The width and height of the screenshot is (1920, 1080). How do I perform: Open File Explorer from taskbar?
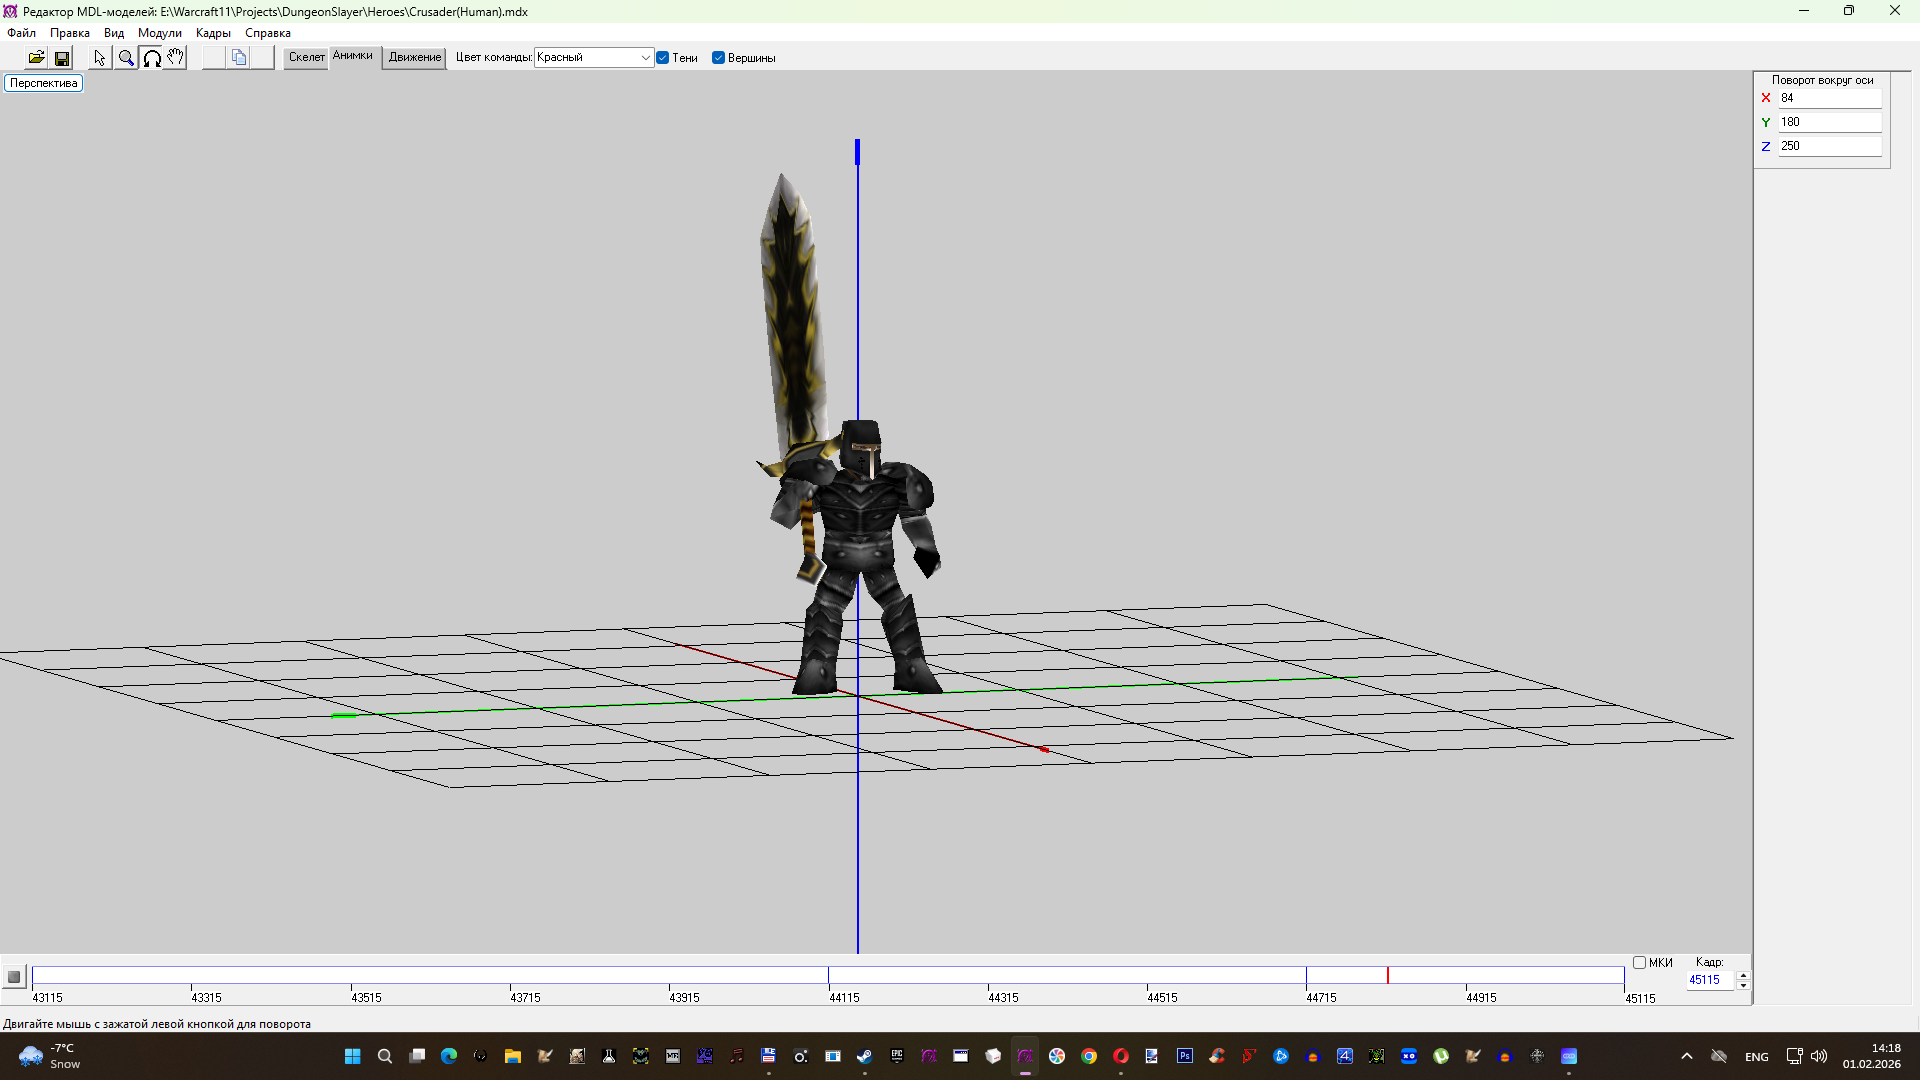(513, 1056)
